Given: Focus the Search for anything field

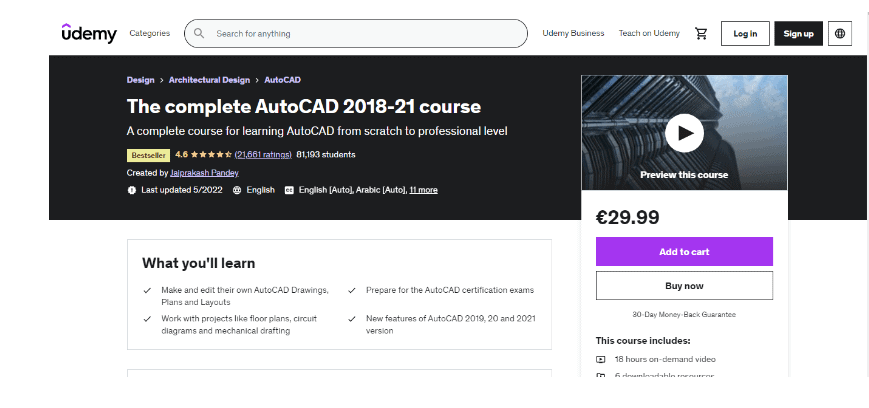Looking at the screenshot, I should click(356, 33).
